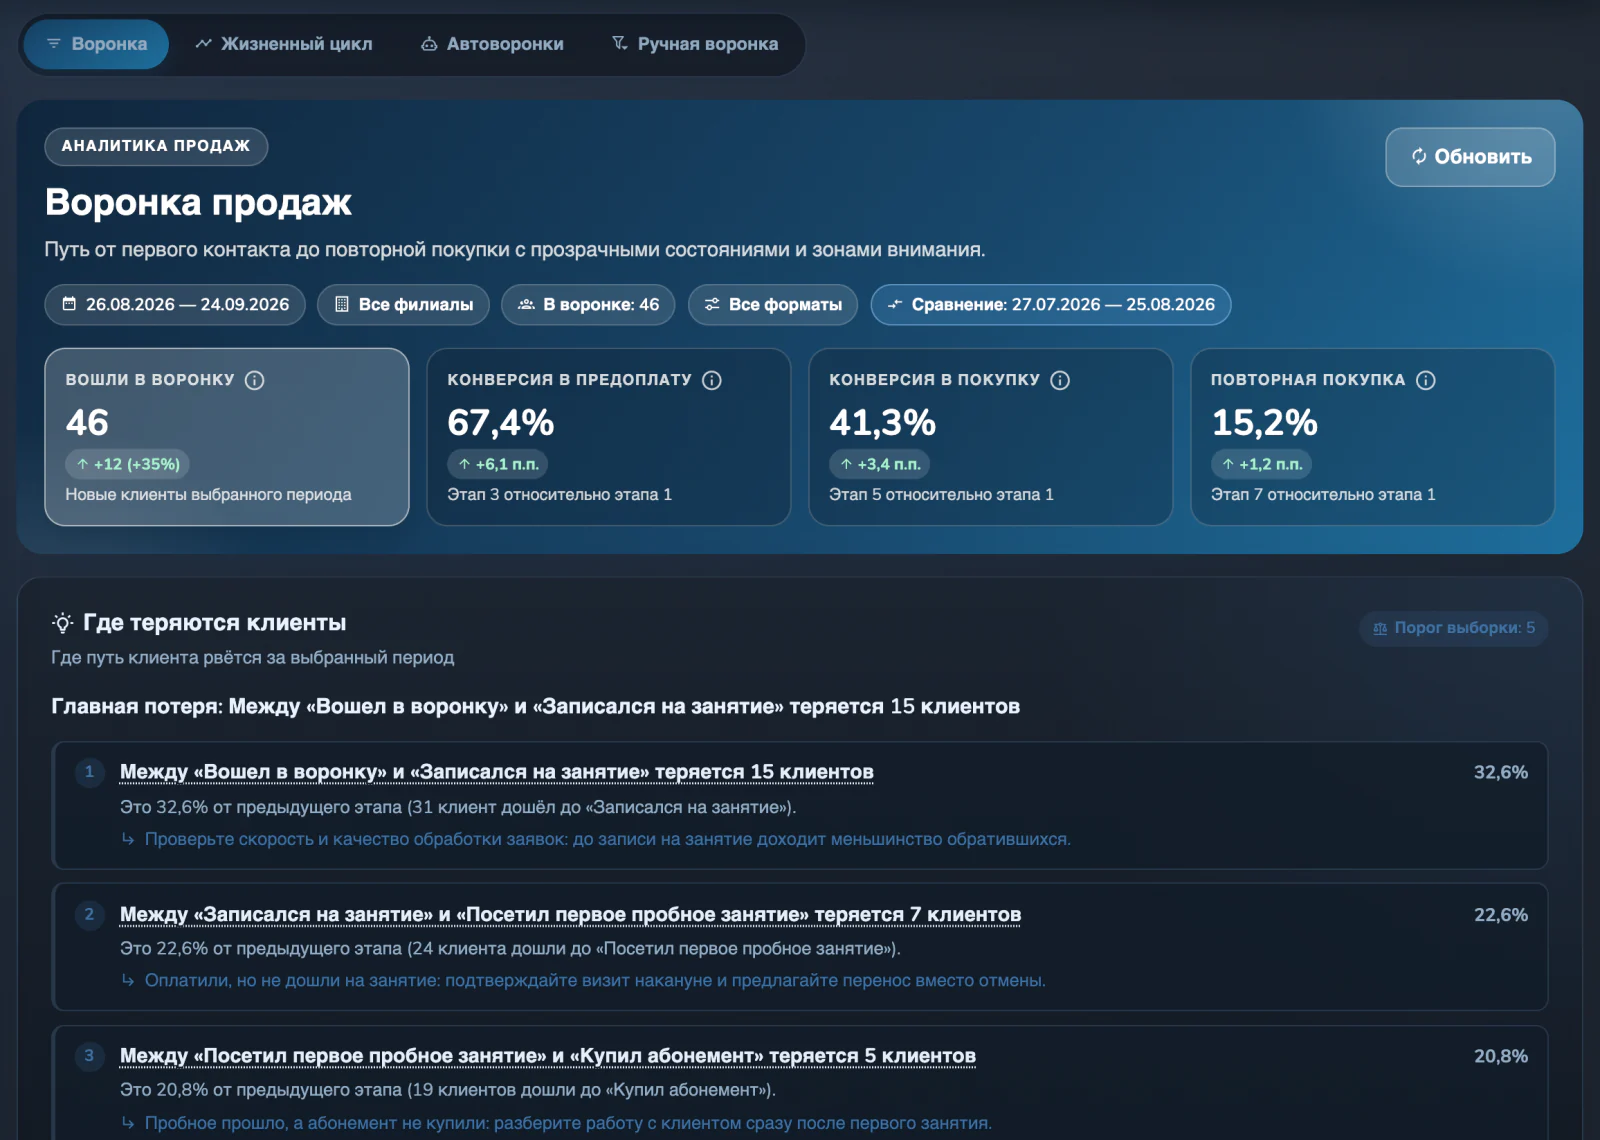Click the manual funnel icon in Ручная воронка tab
Image resolution: width=1600 pixels, height=1140 pixels.
[x=620, y=43]
